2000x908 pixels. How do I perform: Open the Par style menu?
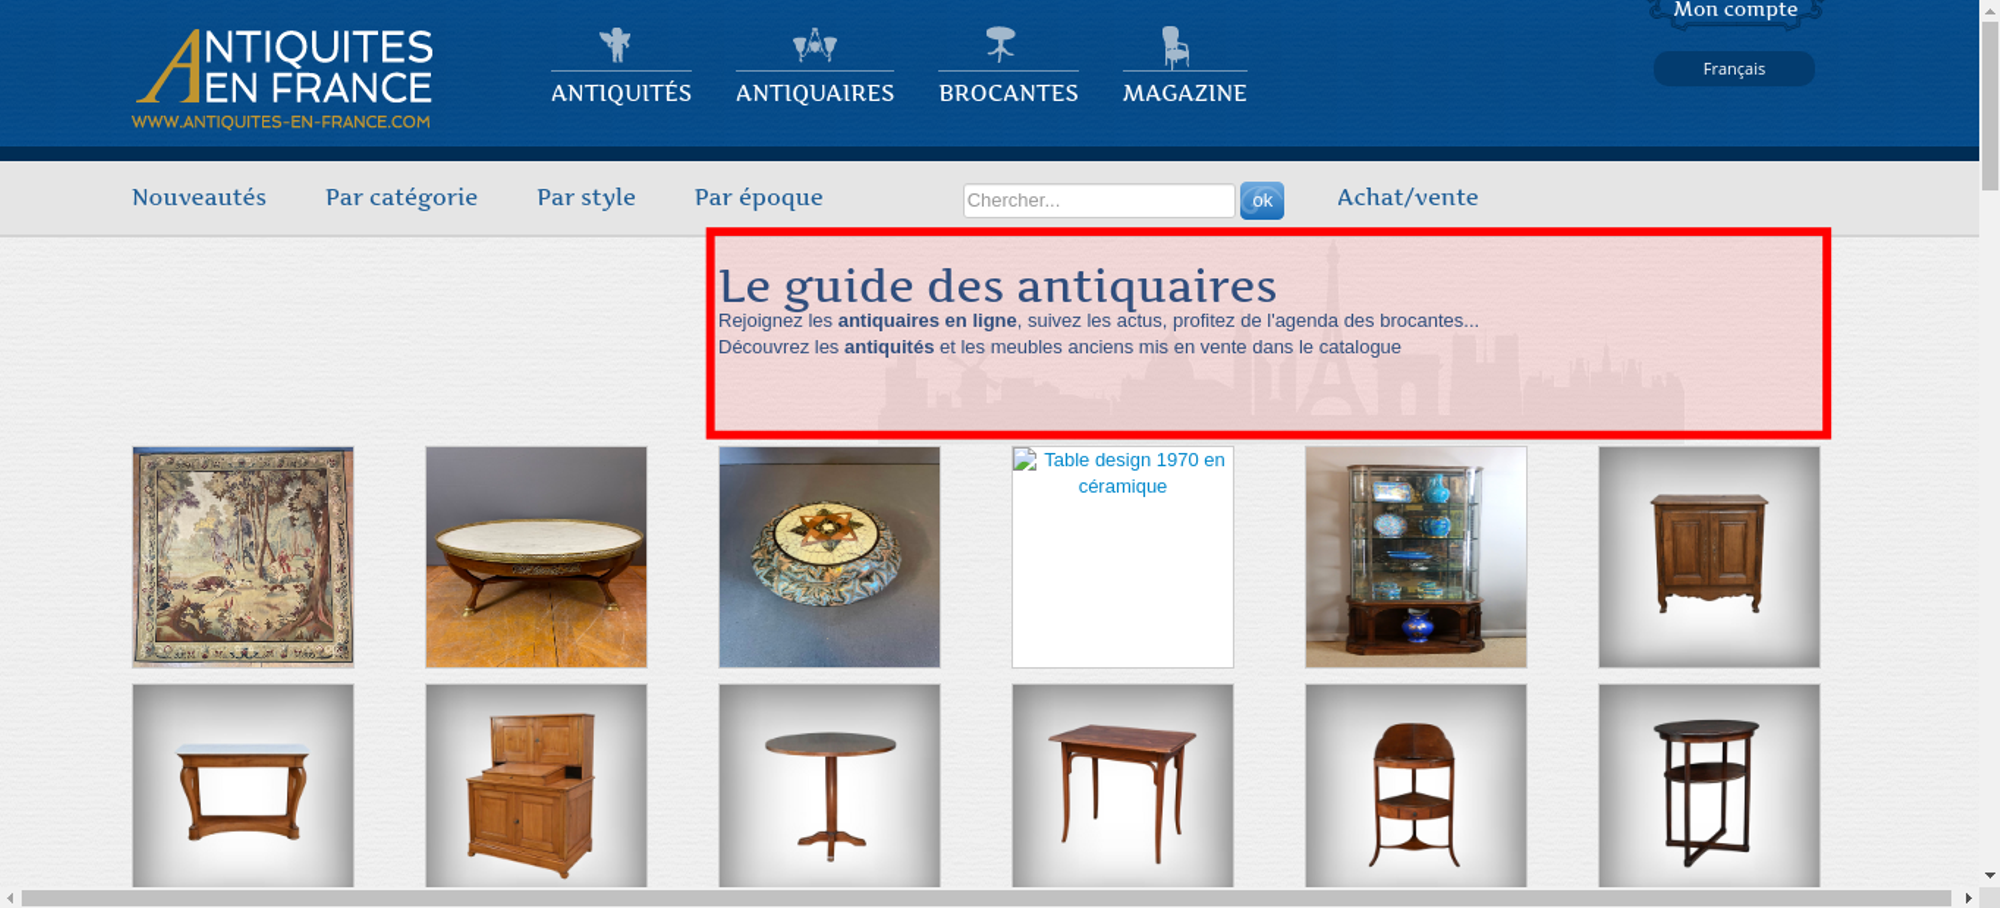tap(586, 197)
